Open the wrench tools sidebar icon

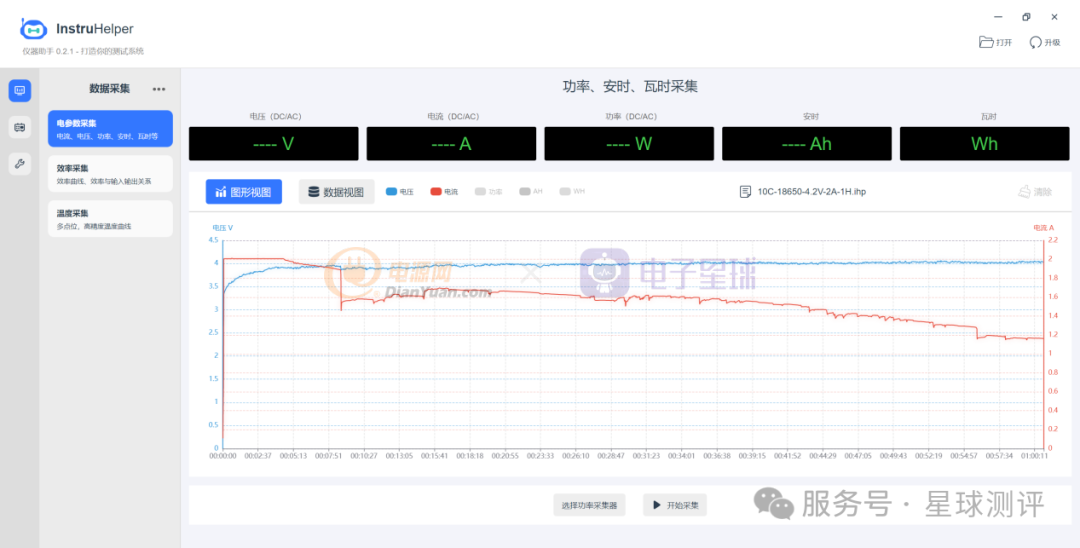coord(20,164)
